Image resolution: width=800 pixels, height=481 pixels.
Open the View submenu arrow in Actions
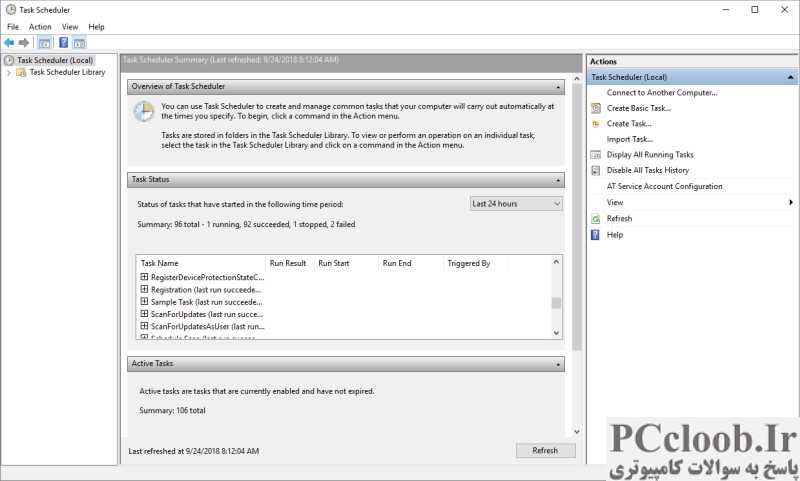pyautogui.click(x=790, y=202)
